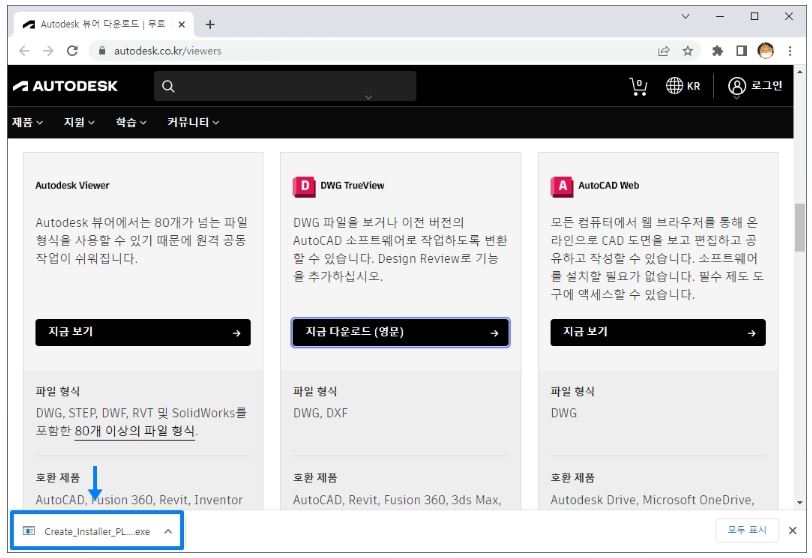Click the 모두 표시 button
The width and height of the screenshot is (812, 558).
point(747,530)
